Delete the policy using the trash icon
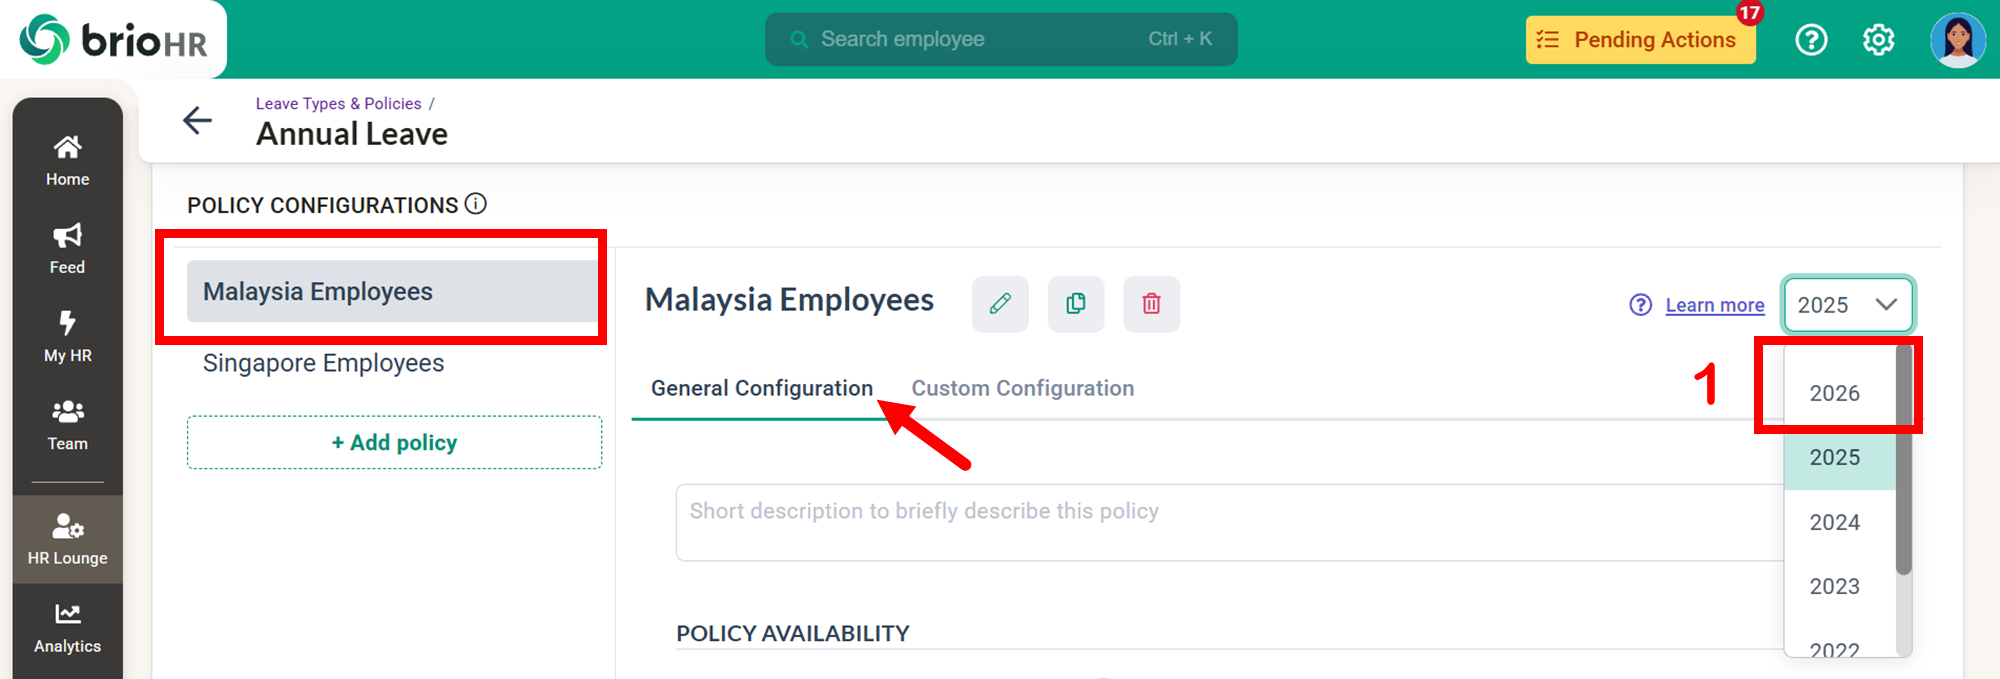This screenshot has height=679, width=2000. 1151,304
